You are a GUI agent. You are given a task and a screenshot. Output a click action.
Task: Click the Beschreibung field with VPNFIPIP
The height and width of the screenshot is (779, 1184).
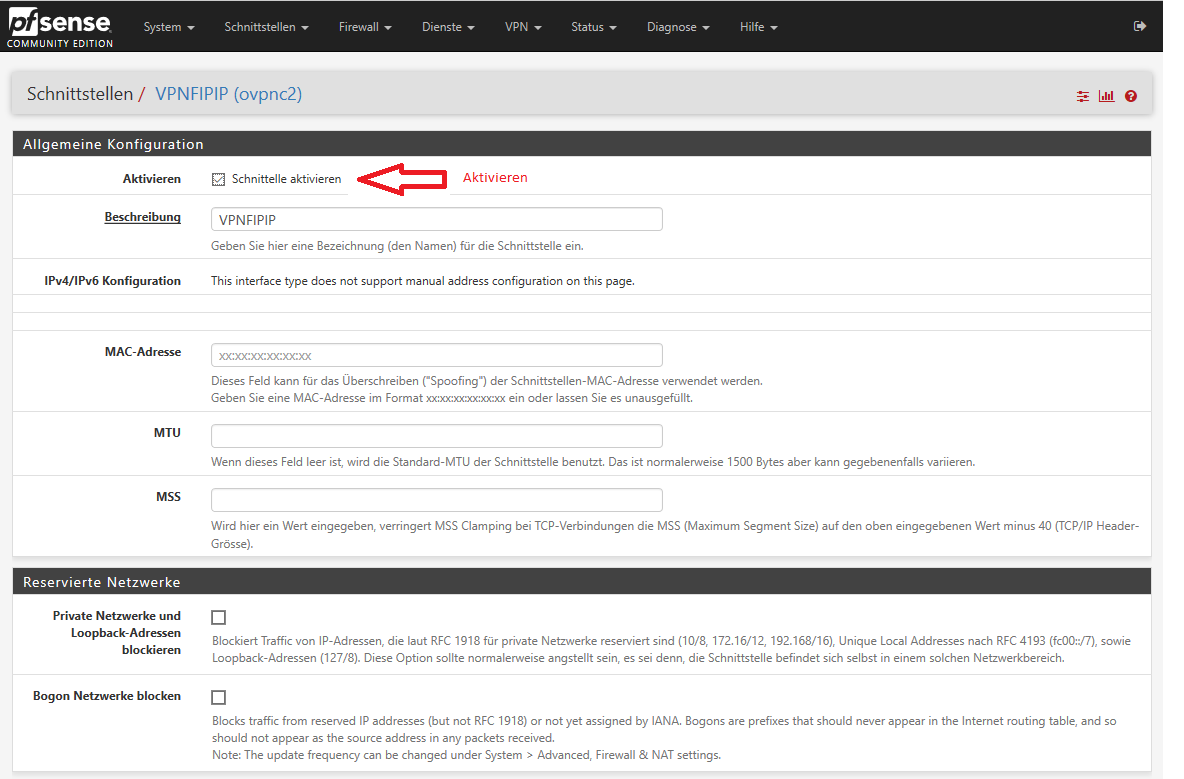pyautogui.click(x=436, y=219)
